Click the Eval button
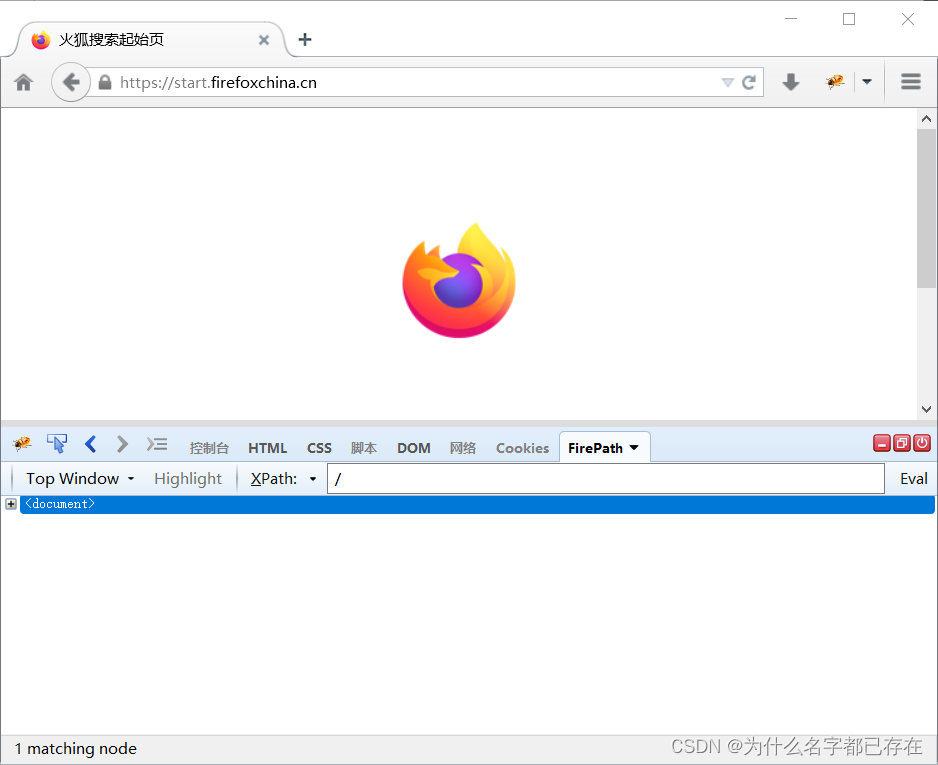The width and height of the screenshot is (938, 765). (913, 478)
